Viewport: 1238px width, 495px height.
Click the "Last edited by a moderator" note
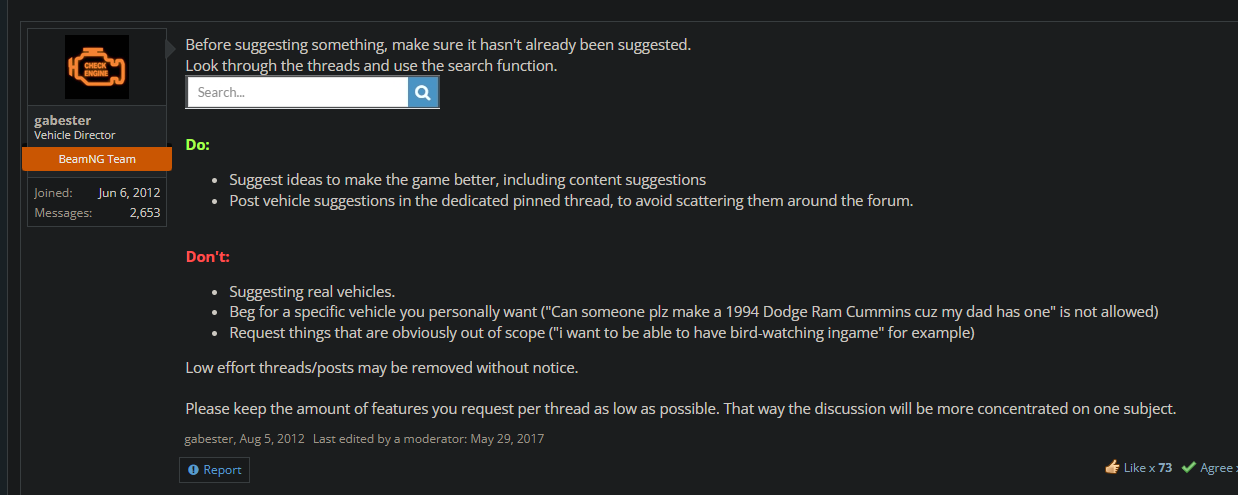point(428,439)
